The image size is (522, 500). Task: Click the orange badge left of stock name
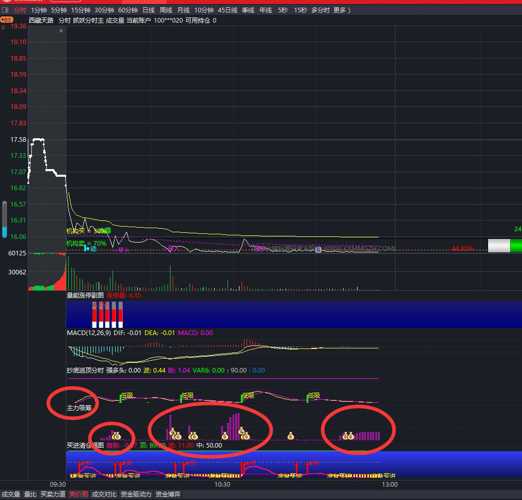[x=6, y=20]
